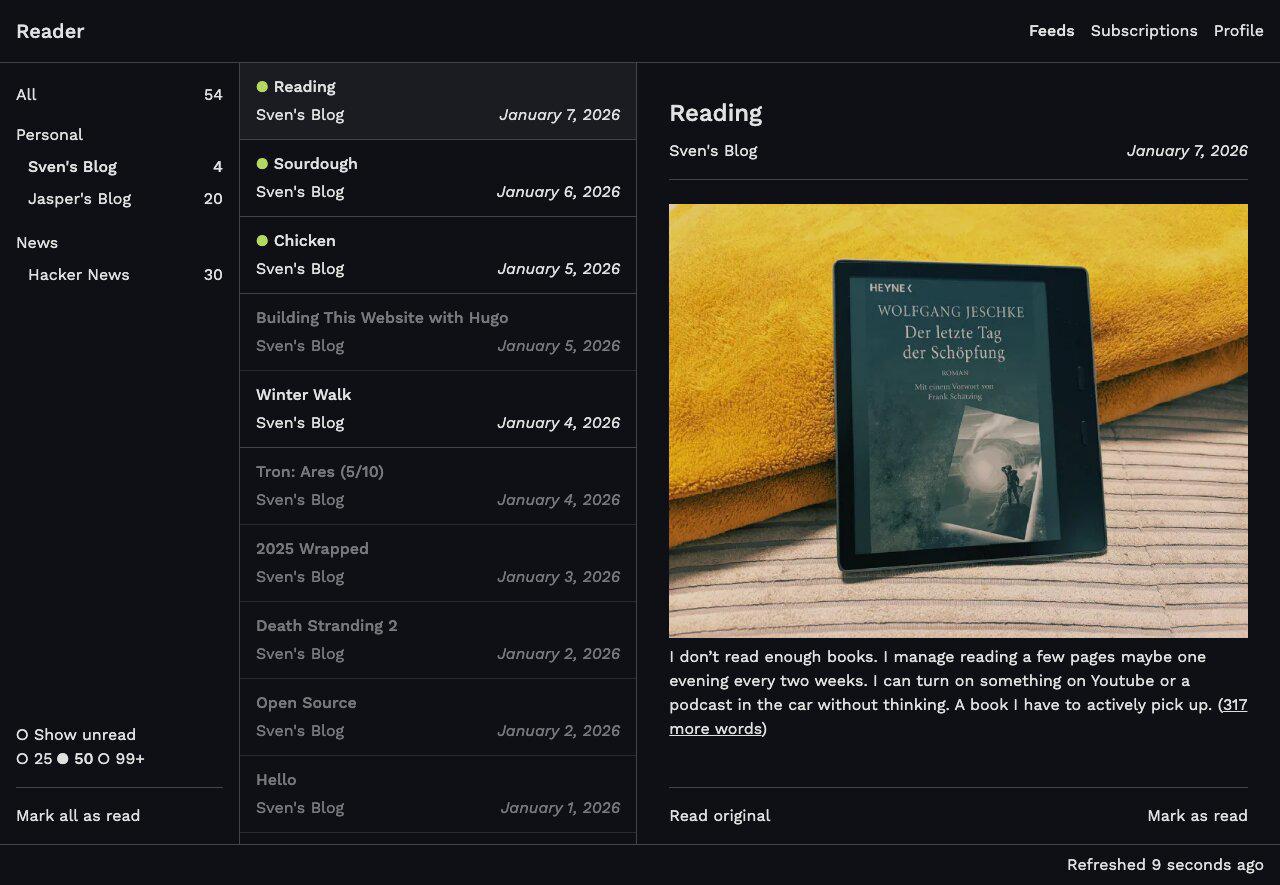
Task: Click Mark all as read
Action: coord(77,815)
